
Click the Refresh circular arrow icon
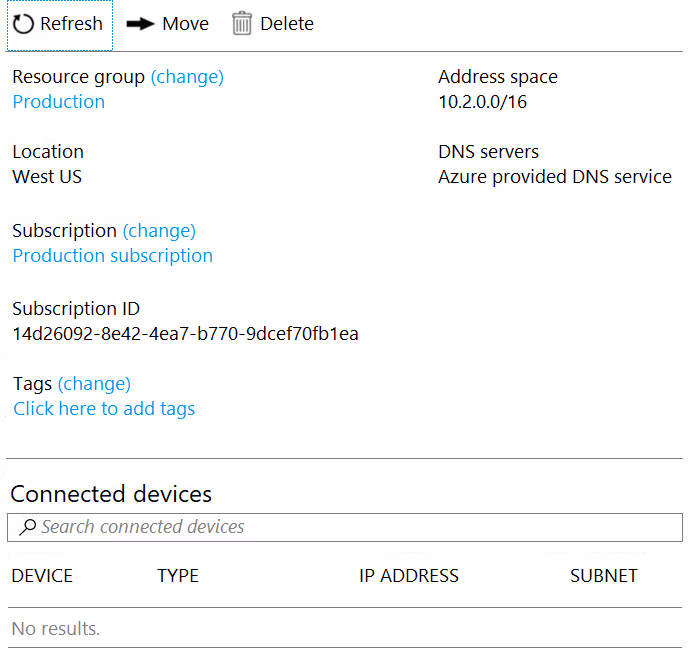(x=23, y=24)
